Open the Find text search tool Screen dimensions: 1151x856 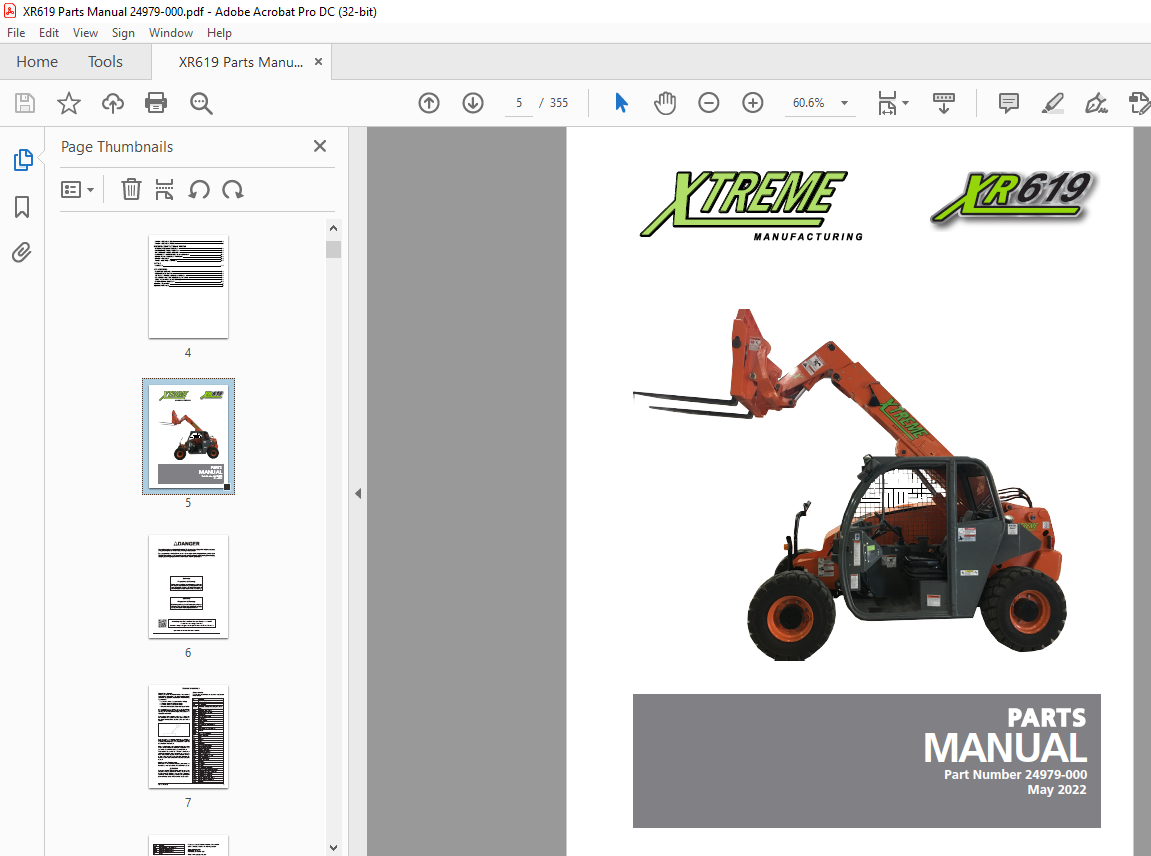point(201,103)
